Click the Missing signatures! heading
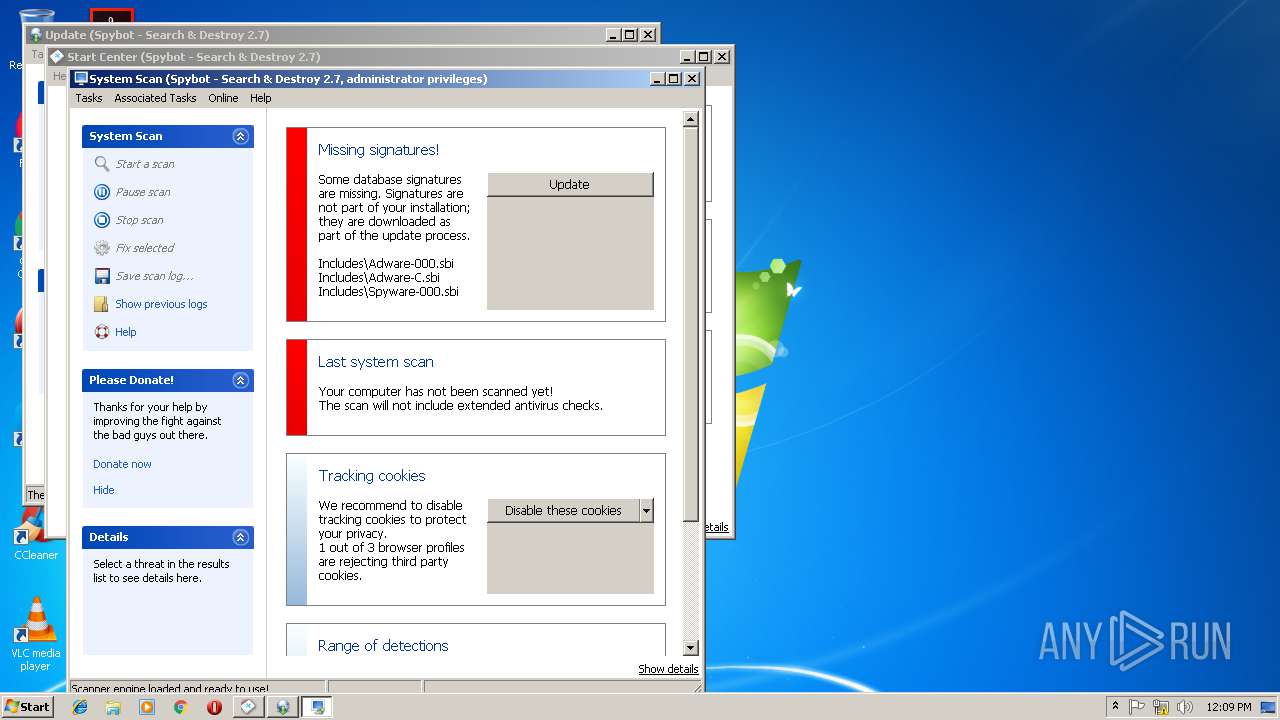This screenshot has width=1280, height=720. (378, 150)
